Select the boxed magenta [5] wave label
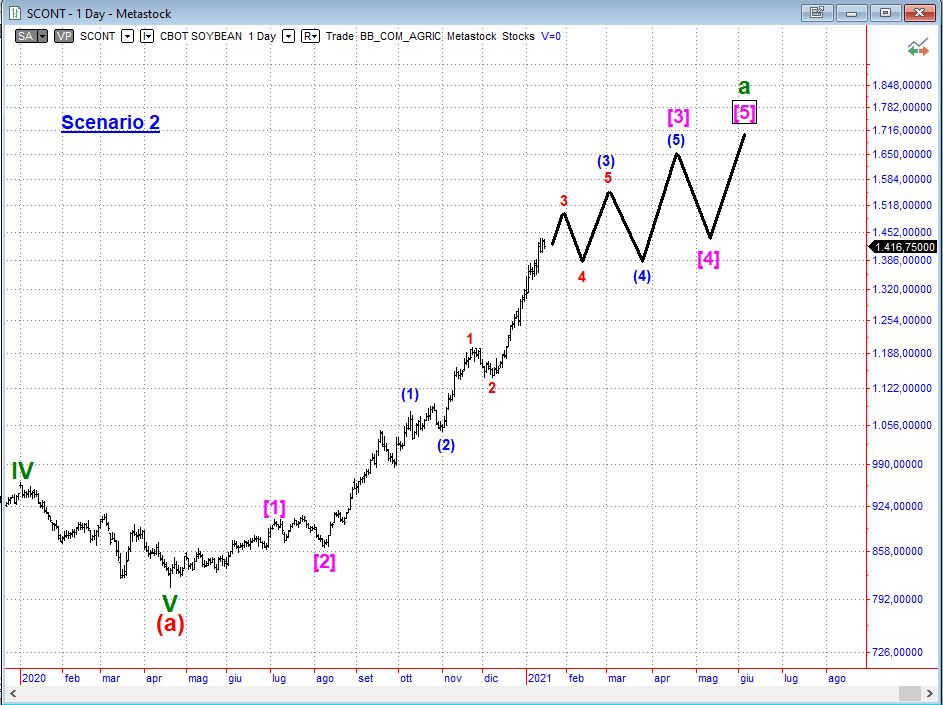The height and width of the screenshot is (705, 943). [745, 112]
